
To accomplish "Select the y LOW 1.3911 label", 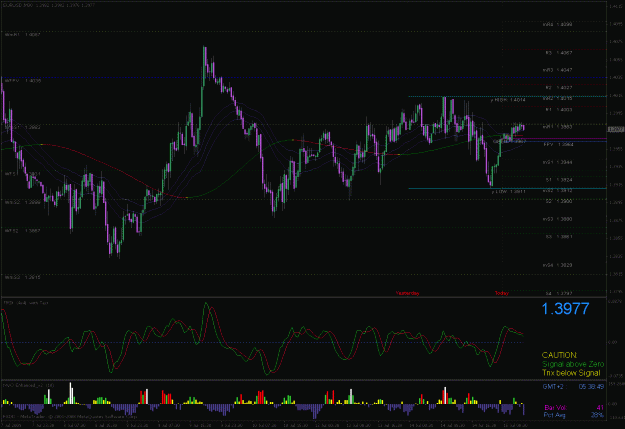I will click(508, 192).
